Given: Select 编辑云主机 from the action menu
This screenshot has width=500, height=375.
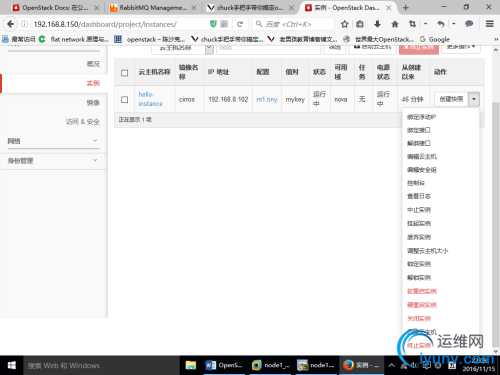Looking at the screenshot, I should click(x=422, y=156).
